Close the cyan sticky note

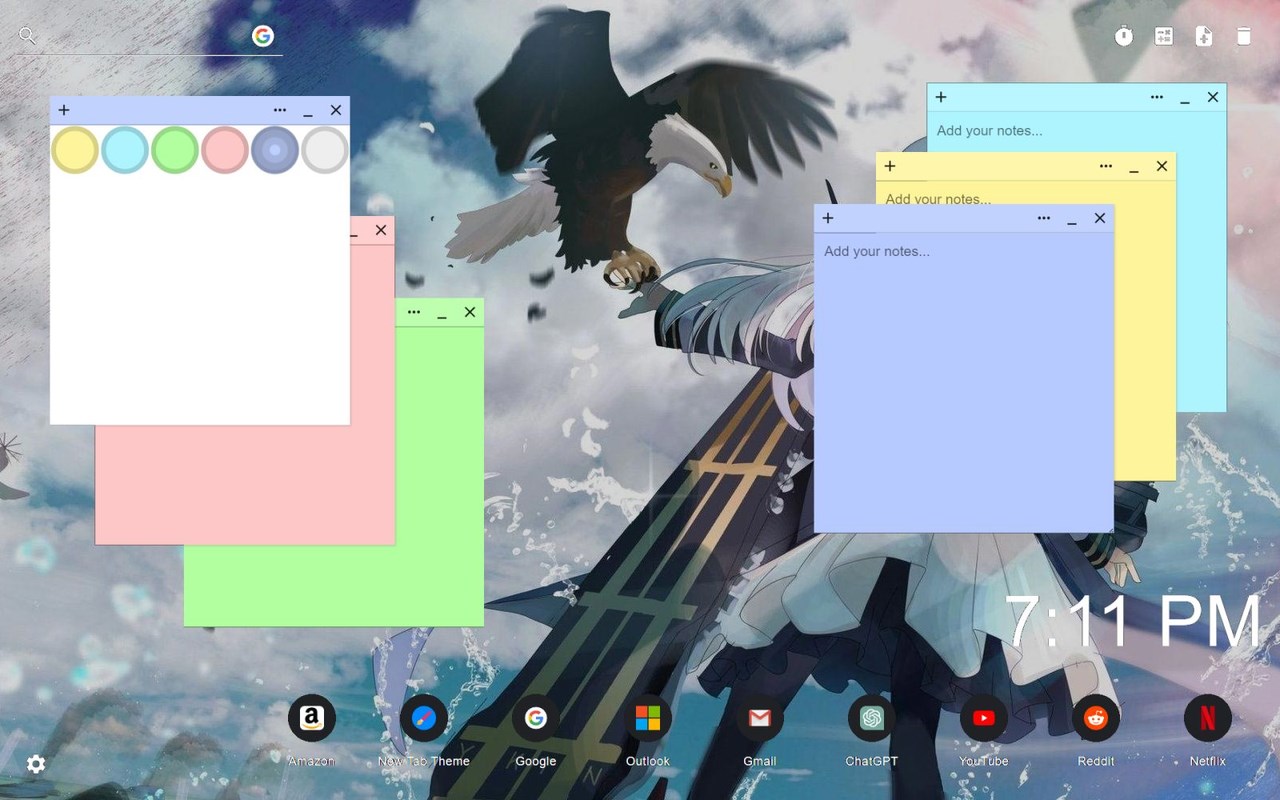click(1213, 97)
